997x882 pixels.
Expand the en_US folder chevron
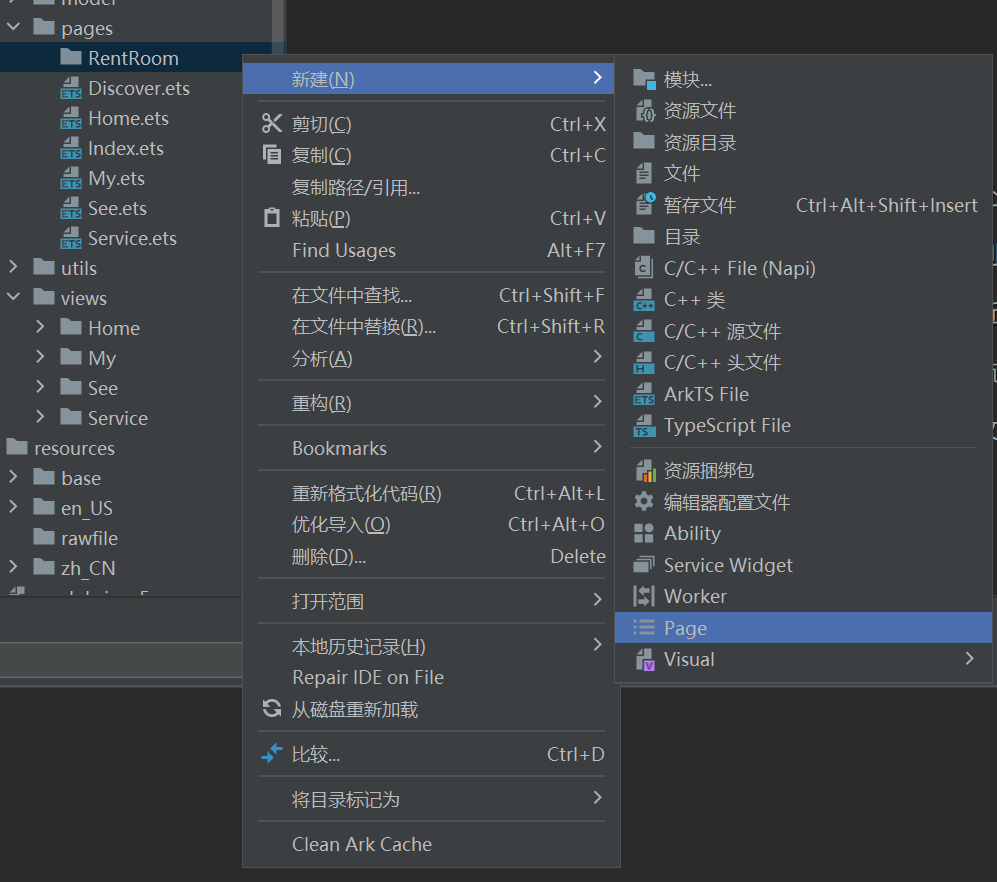point(13,506)
